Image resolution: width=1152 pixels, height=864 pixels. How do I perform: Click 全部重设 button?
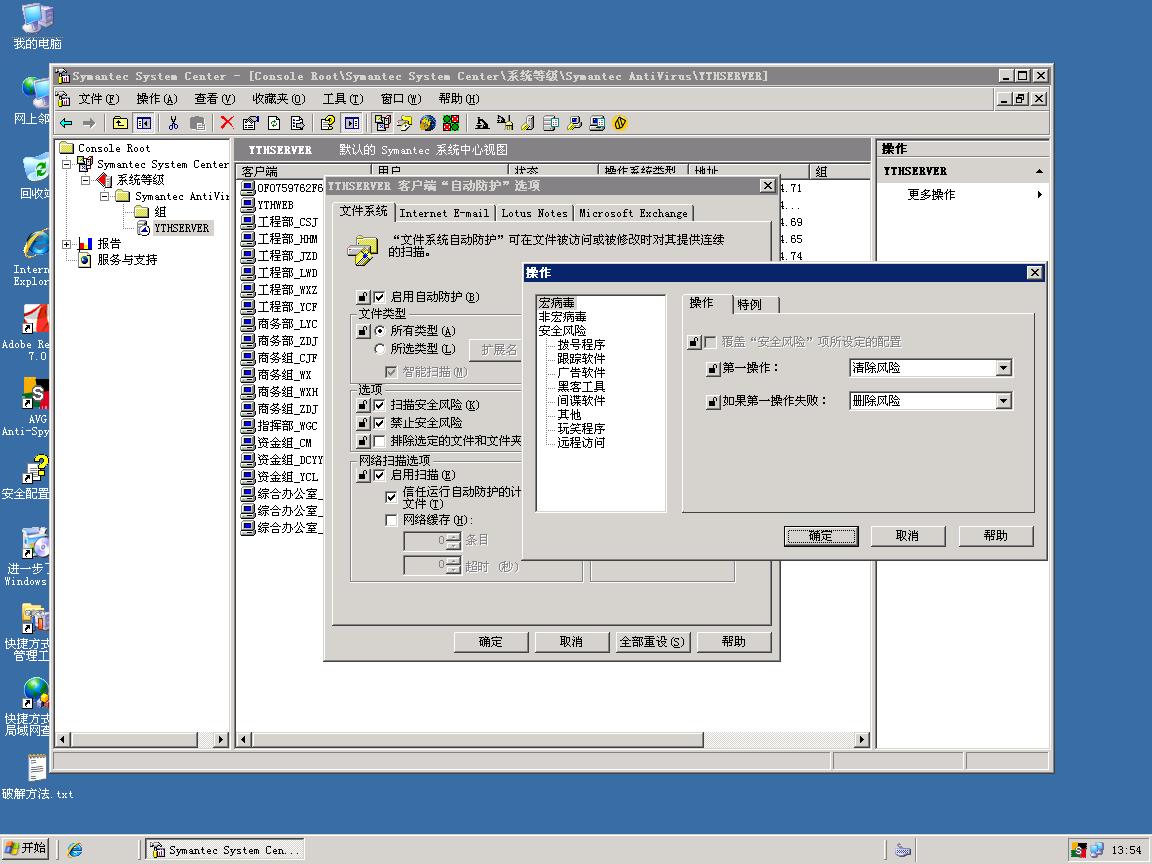[652, 642]
